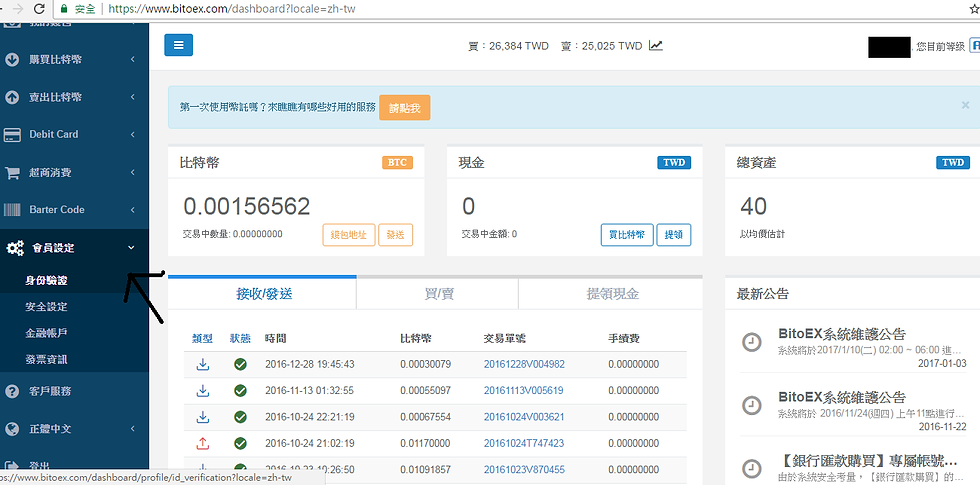Expand the 正體中文 language menu
Image resolution: width=980 pixels, height=485 pixels.
click(74, 429)
